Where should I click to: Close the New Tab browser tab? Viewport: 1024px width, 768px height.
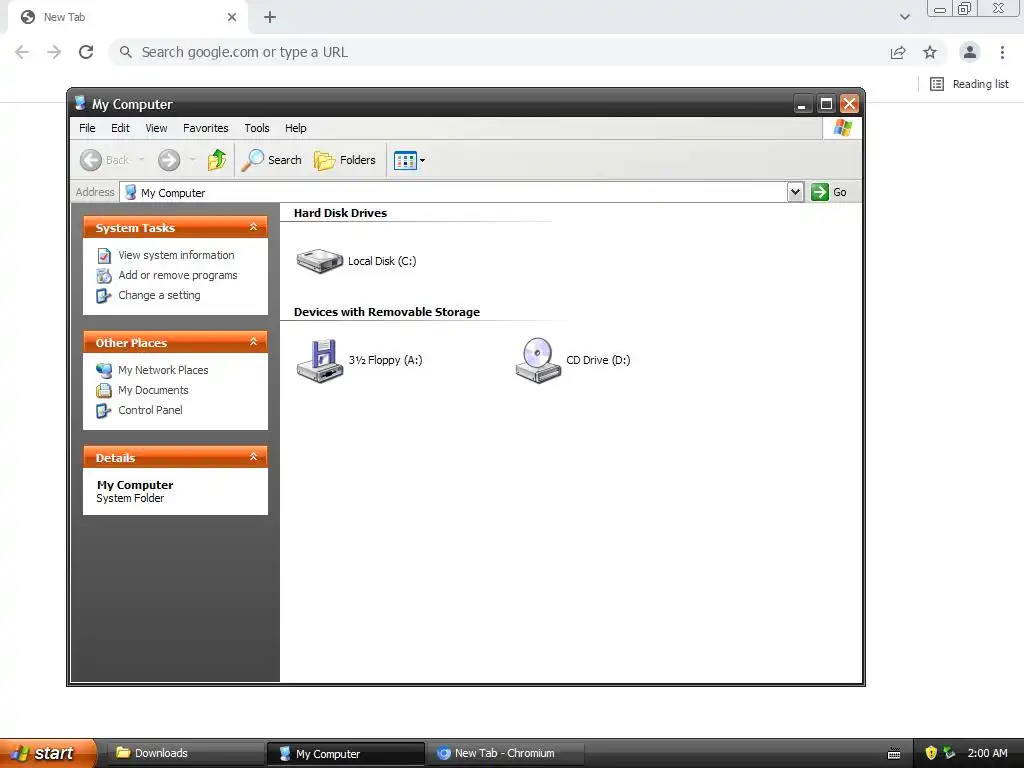pyautogui.click(x=232, y=17)
